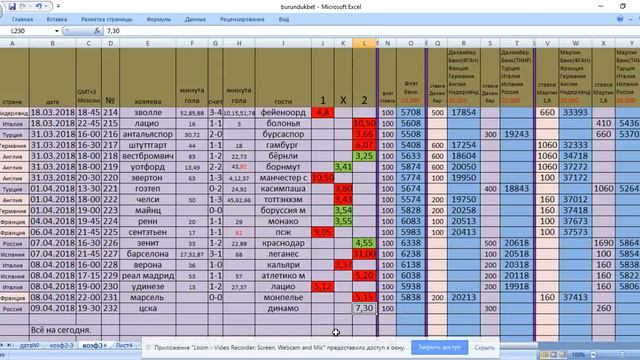Open the Формулы ribbon tab
640x360 pixels.
coord(158,19)
